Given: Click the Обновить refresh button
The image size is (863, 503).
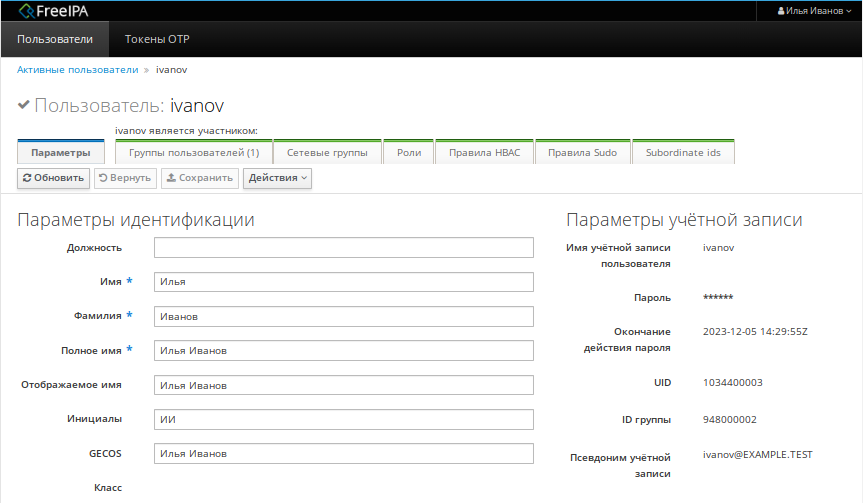Looking at the screenshot, I should (53, 178).
